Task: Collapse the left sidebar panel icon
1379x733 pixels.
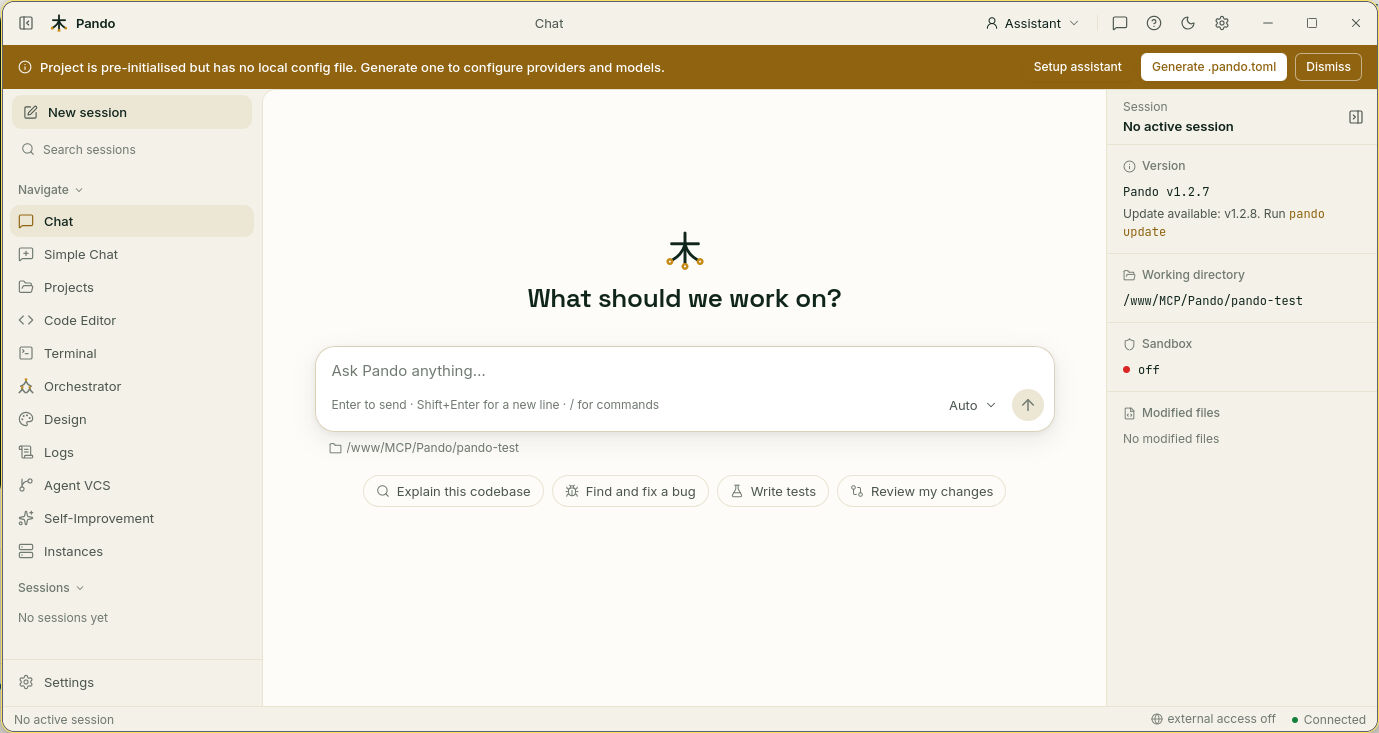Action: click(x=26, y=23)
